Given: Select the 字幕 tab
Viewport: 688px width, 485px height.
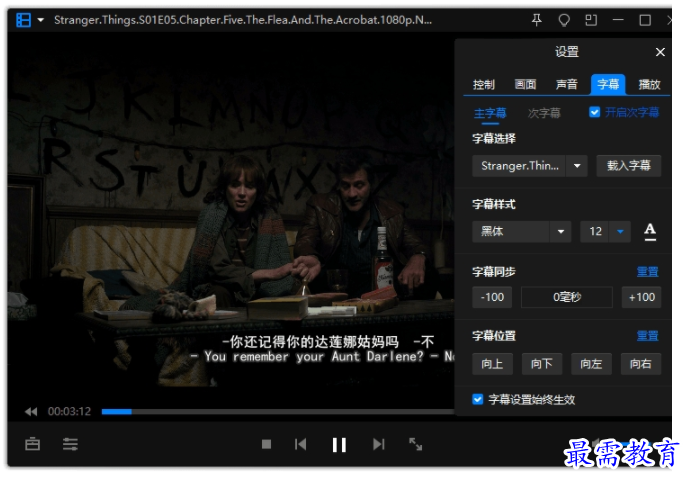Looking at the screenshot, I should pos(608,84).
